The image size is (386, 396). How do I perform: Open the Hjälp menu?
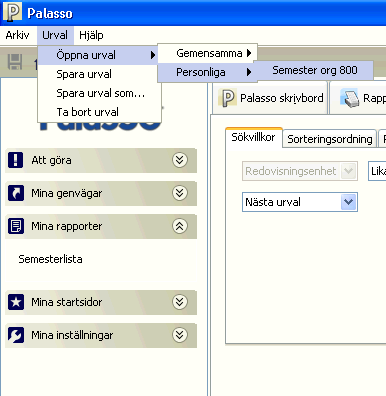pyautogui.click(x=91, y=35)
